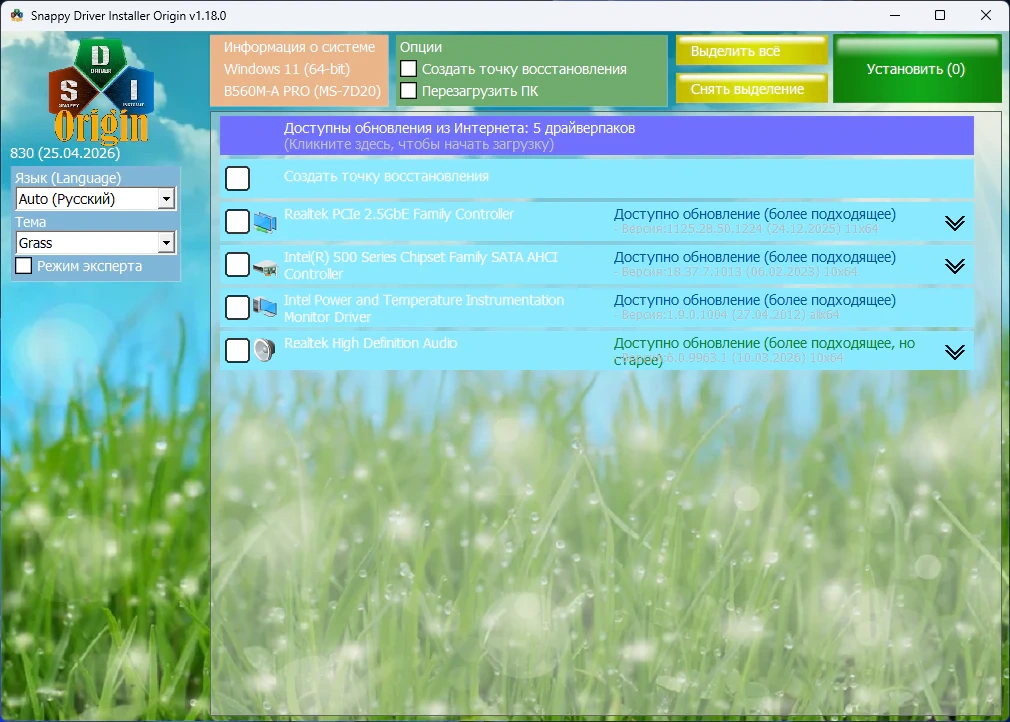The height and width of the screenshot is (722, 1010).
Task: Click the device icon for Intel Power Monitor Driver
Action: point(265,308)
